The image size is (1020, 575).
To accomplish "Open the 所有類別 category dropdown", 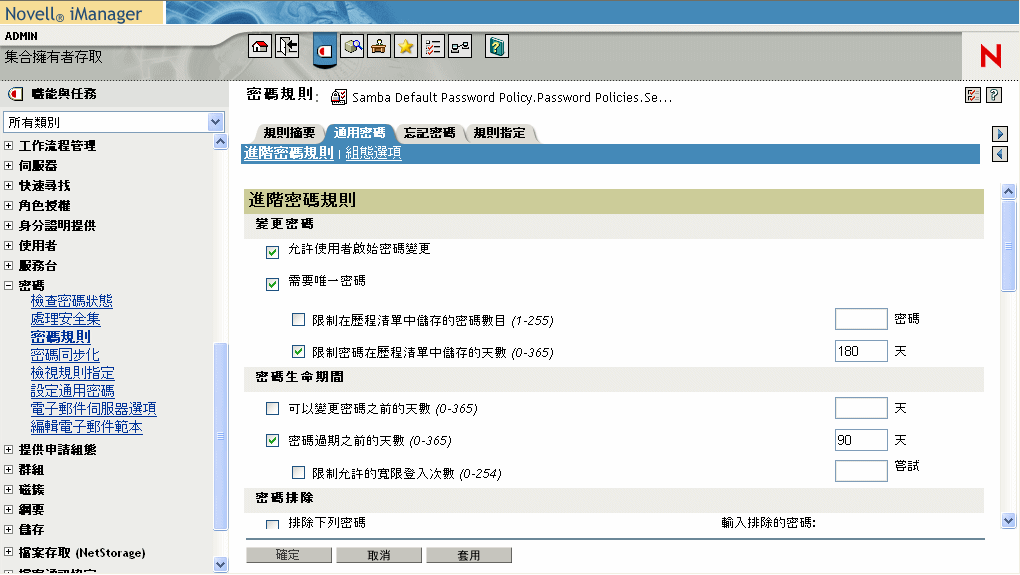I will (x=114, y=122).
